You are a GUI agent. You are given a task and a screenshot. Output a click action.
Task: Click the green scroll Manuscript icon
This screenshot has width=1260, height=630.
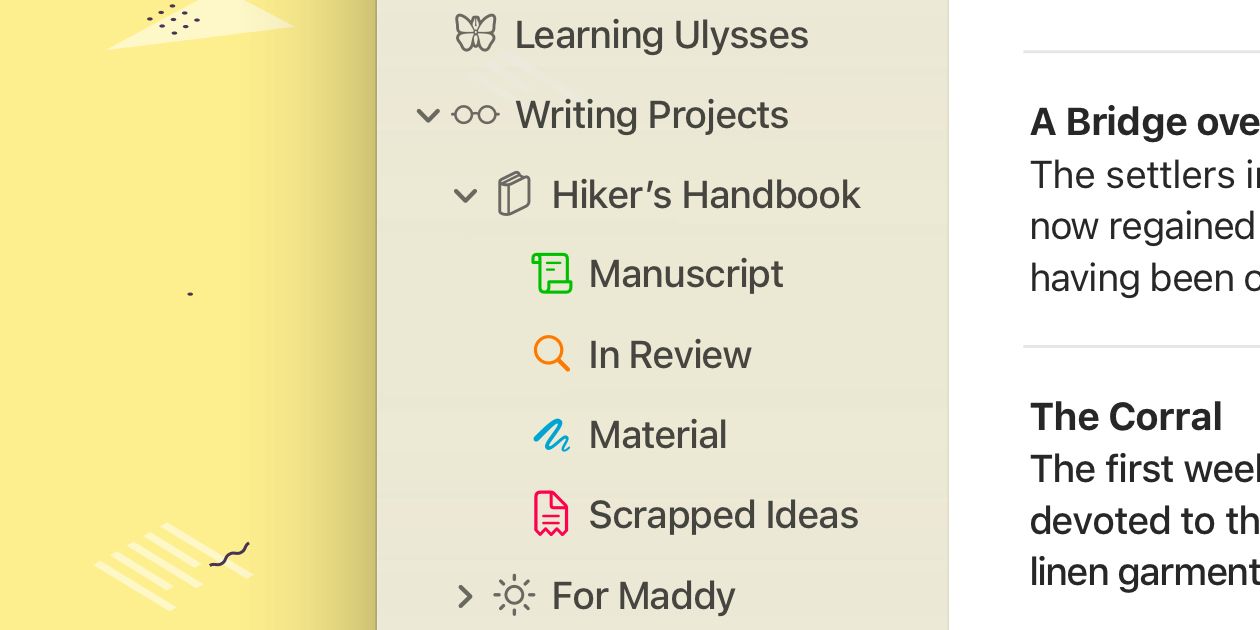point(551,273)
